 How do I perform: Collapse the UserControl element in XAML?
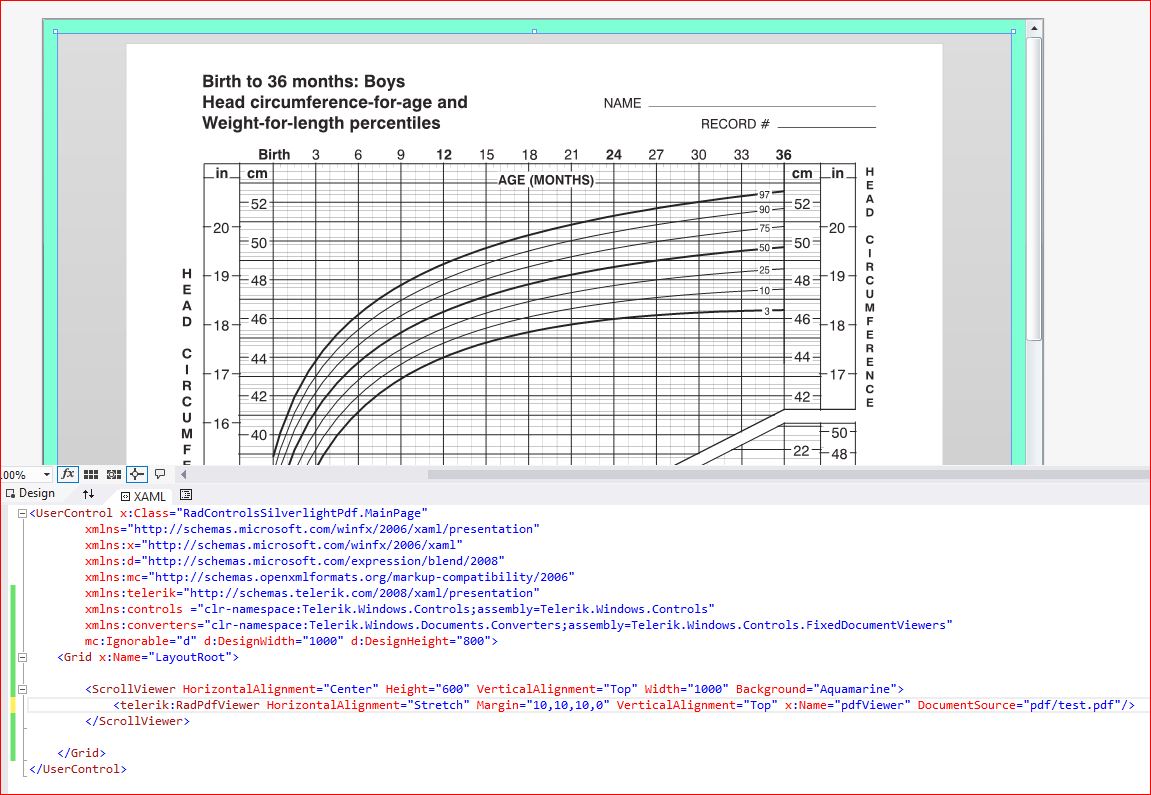[x=22, y=513]
